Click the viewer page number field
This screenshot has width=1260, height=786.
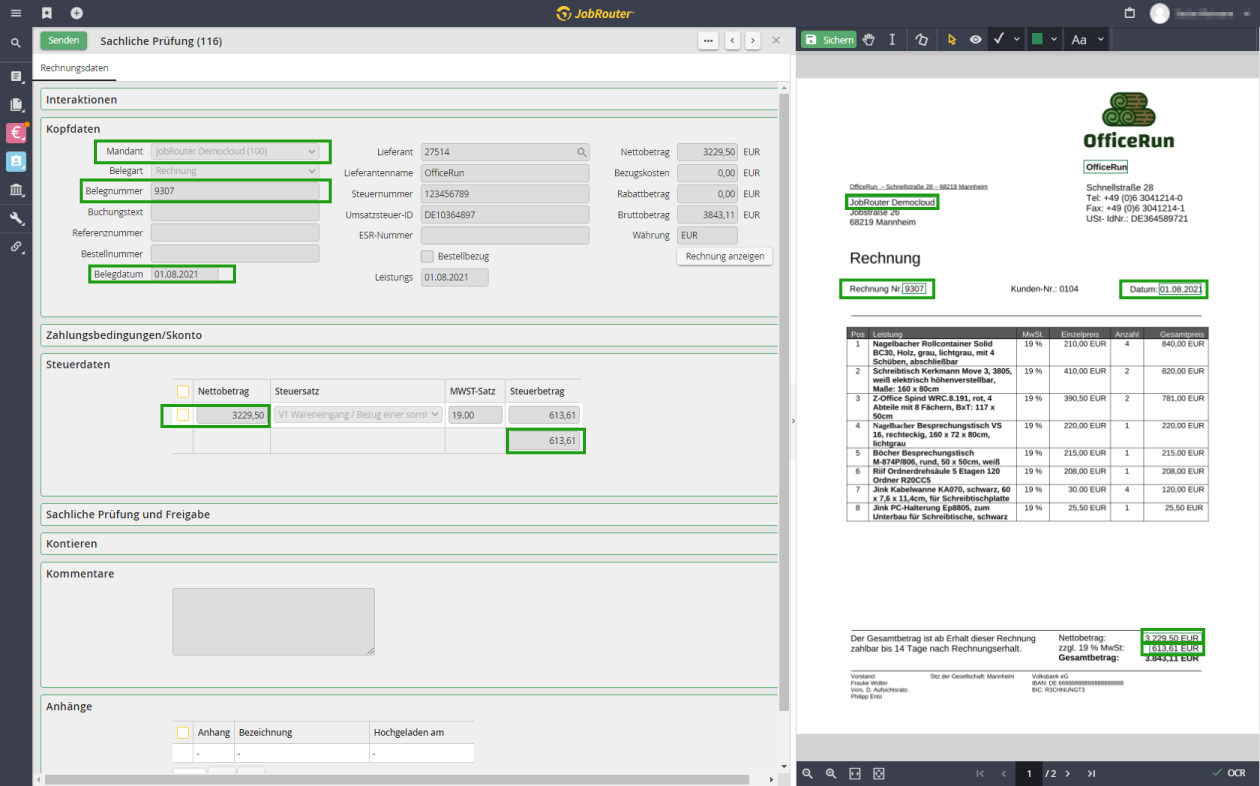1028,773
